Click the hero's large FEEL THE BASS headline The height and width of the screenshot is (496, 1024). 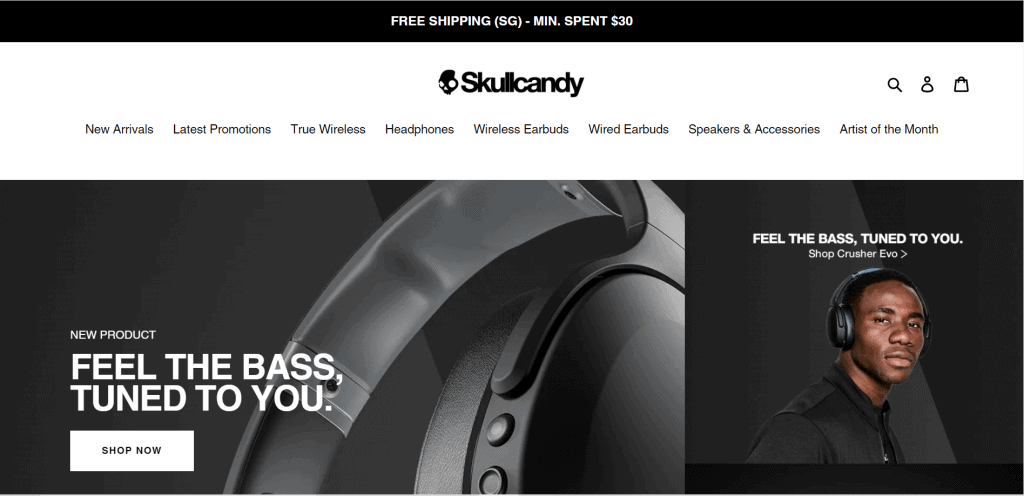click(208, 382)
